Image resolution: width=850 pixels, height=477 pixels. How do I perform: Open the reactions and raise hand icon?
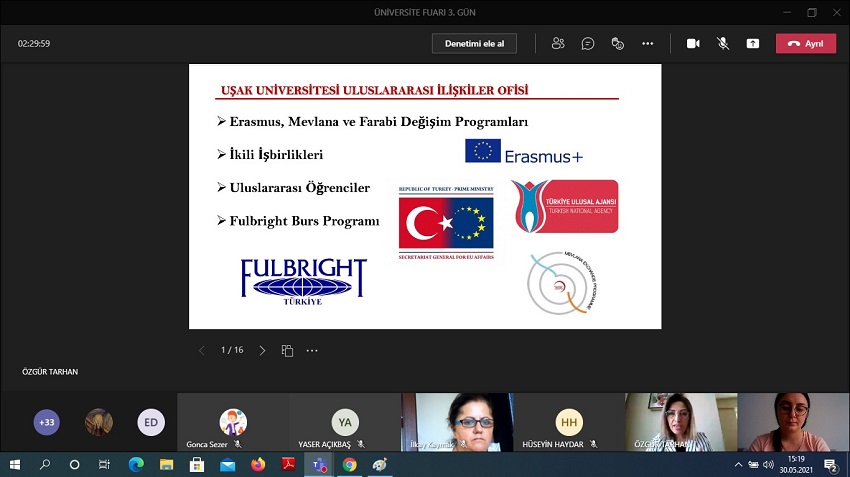pos(618,43)
